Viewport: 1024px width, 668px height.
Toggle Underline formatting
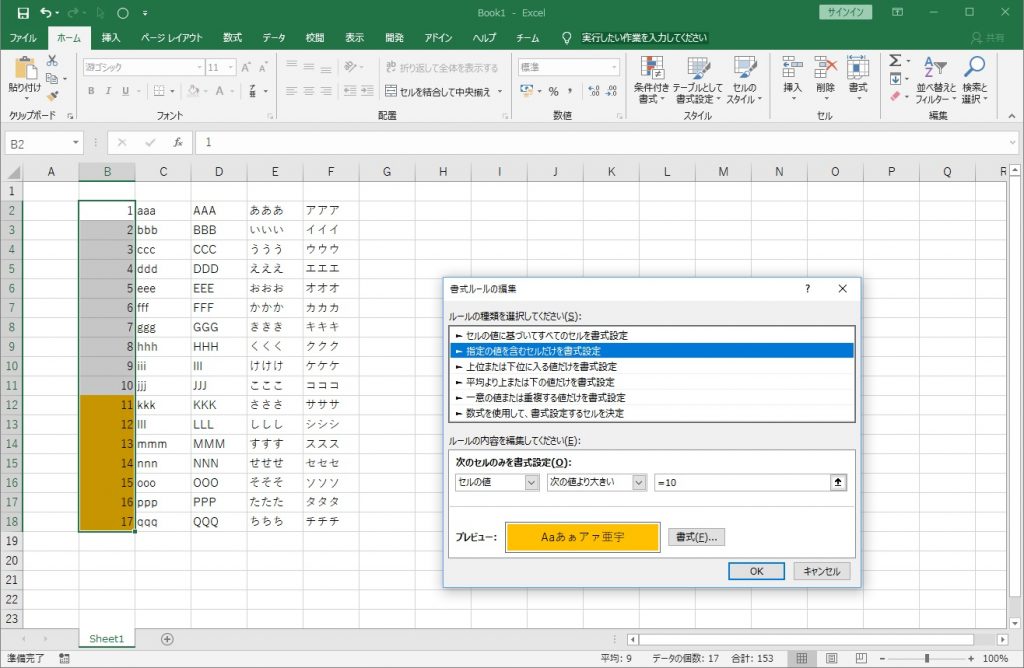[x=125, y=91]
